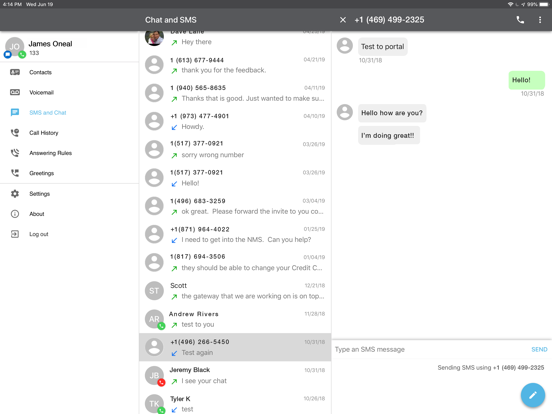Click the phone call icon in header
Image resolution: width=552 pixels, height=414 pixels.
click(x=520, y=20)
